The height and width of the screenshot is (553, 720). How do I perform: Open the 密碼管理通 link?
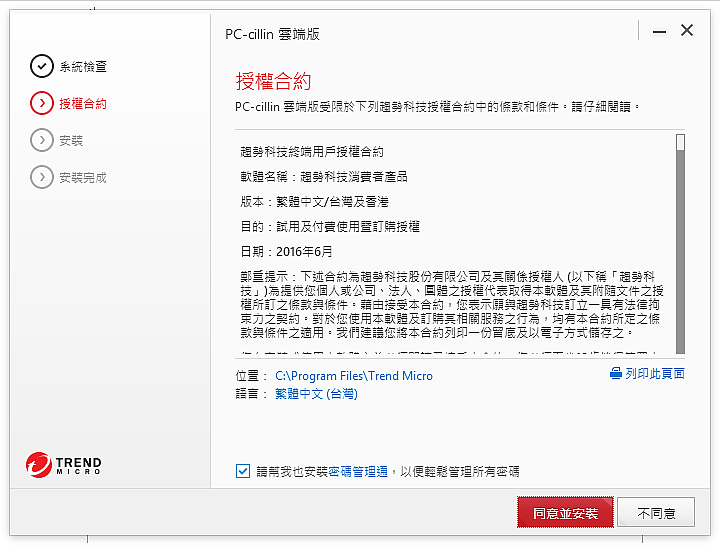click(358, 471)
